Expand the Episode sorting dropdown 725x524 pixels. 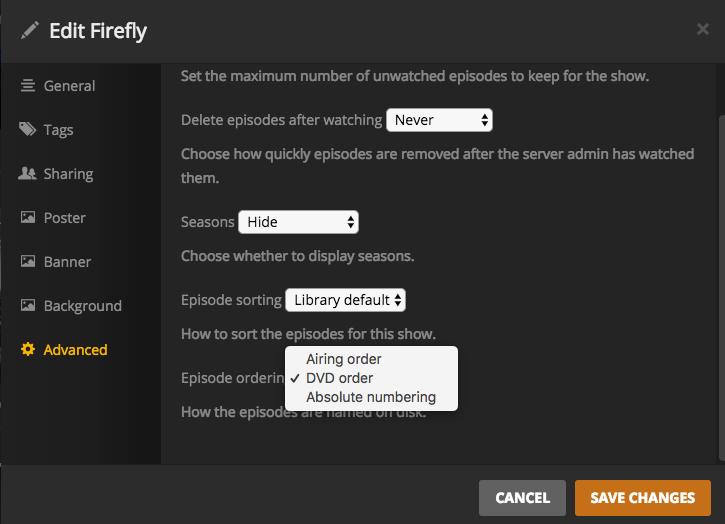pos(345,300)
